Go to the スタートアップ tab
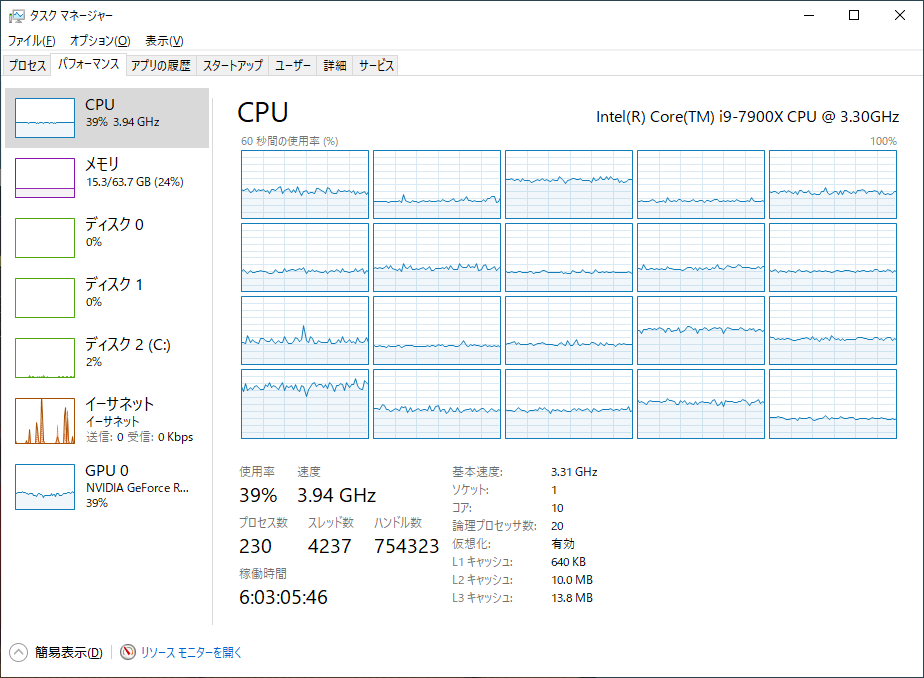Image resolution: width=924 pixels, height=678 pixels. coord(233,66)
